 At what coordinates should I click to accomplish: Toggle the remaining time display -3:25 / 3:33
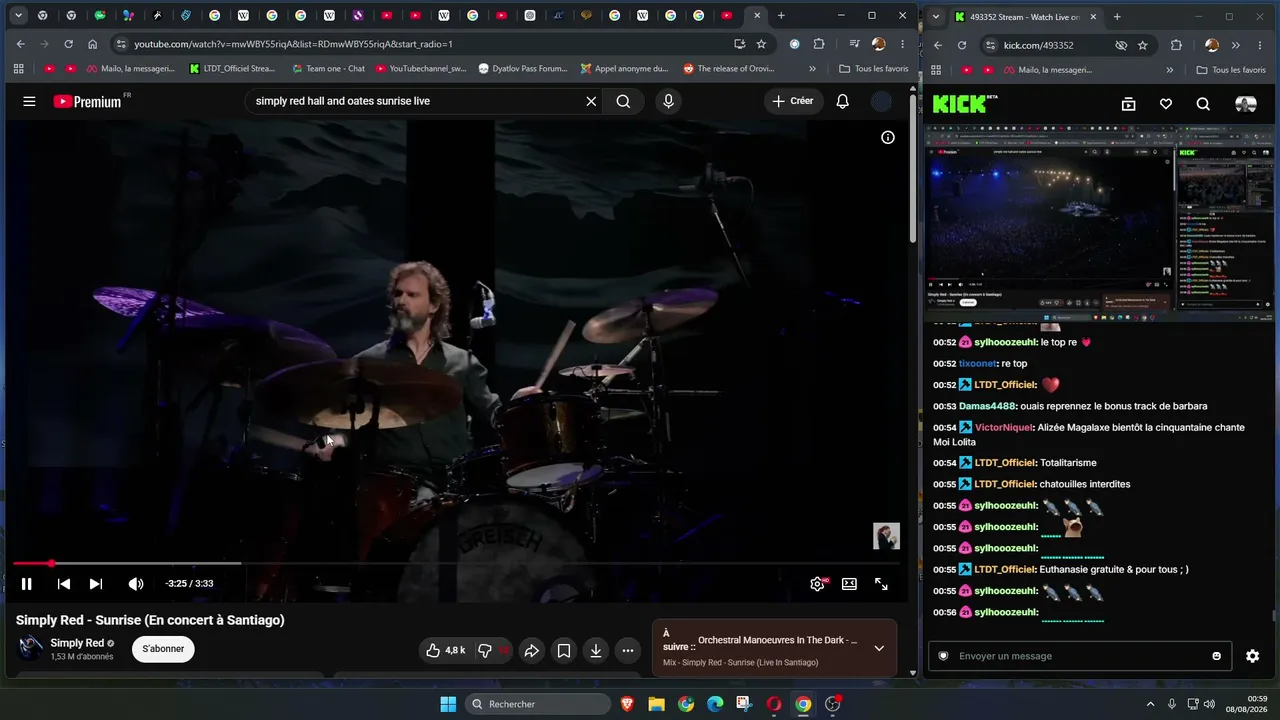(189, 584)
